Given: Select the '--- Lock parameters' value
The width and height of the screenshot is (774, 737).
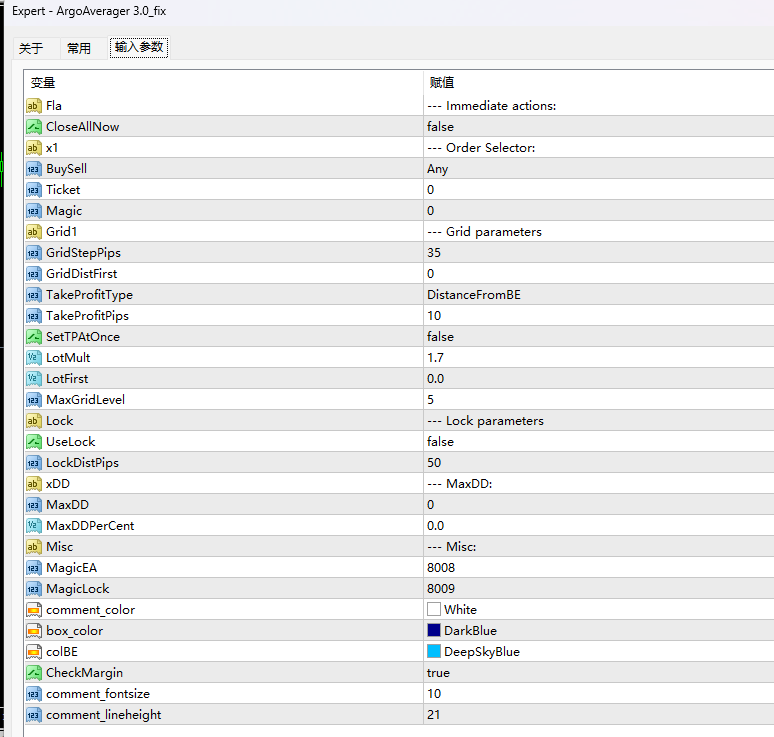Looking at the screenshot, I should [x=485, y=421].
